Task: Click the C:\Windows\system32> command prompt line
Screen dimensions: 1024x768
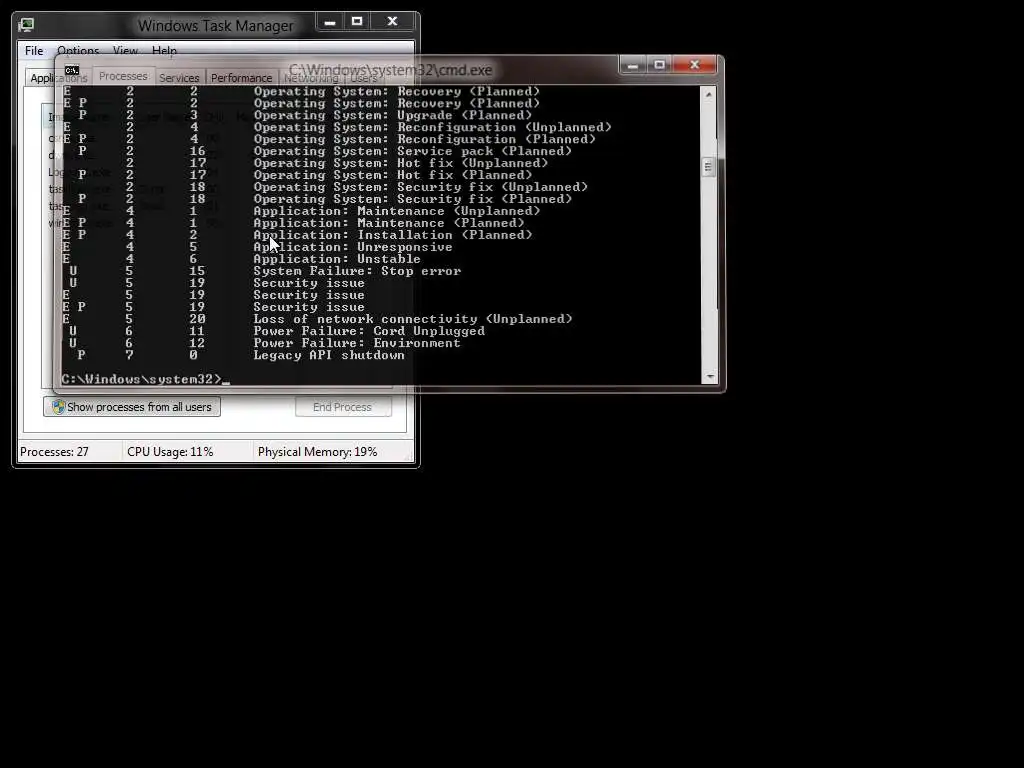Action: [x=145, y=379]
